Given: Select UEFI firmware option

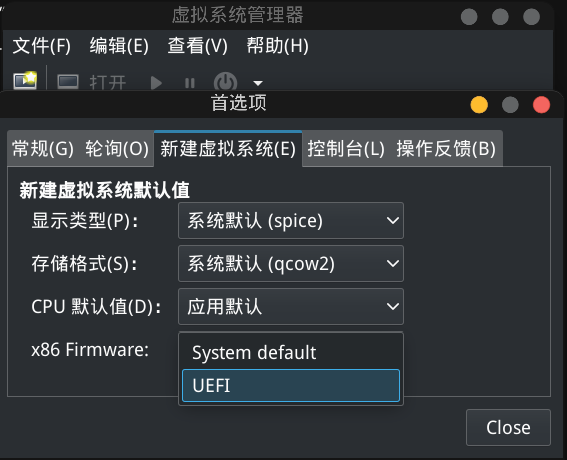Looking at the screenshot, I should coord(291,386).
